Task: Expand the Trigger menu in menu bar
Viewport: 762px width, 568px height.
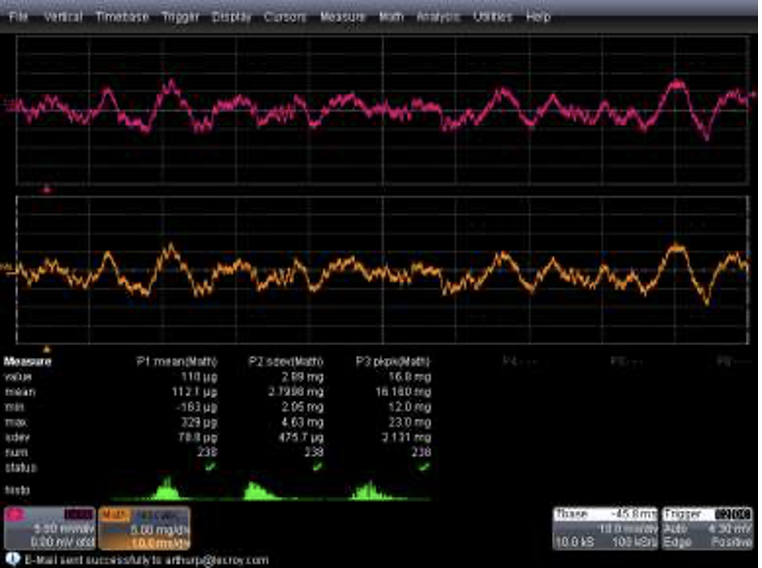Action: point(180,17)
